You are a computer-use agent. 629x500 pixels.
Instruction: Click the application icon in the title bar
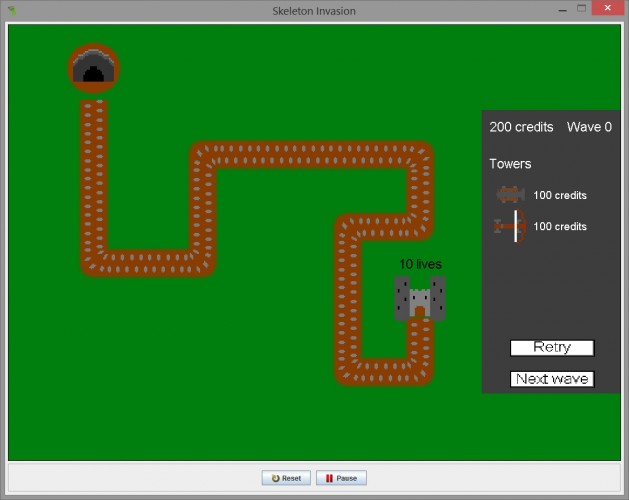12,10
